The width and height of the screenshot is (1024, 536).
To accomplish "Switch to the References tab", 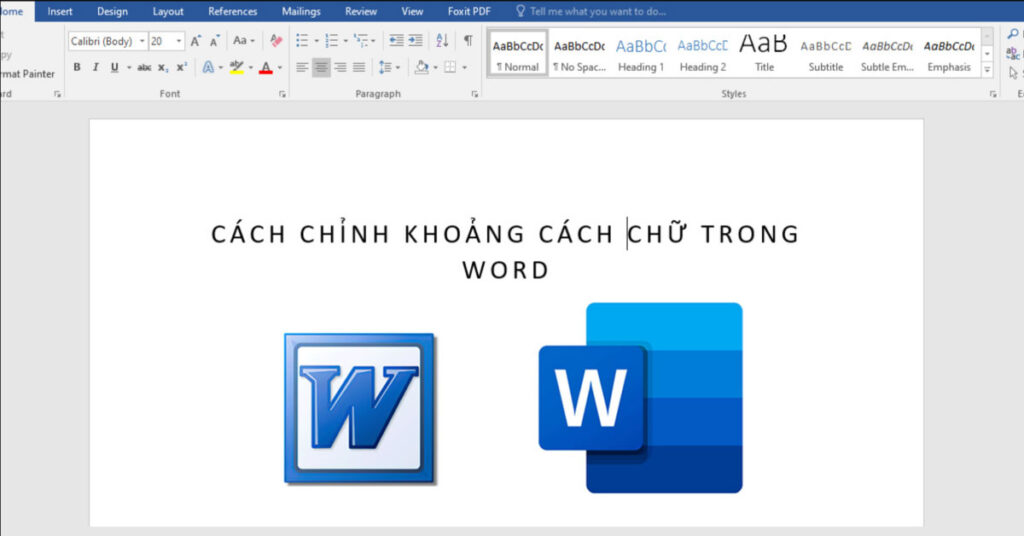I will [x=232, y=11].
